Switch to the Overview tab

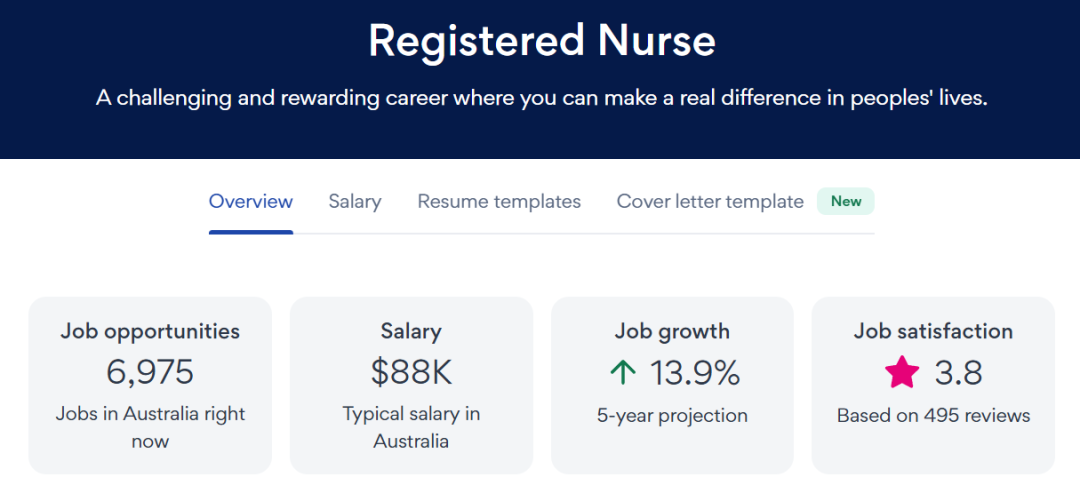pos(251,201)
